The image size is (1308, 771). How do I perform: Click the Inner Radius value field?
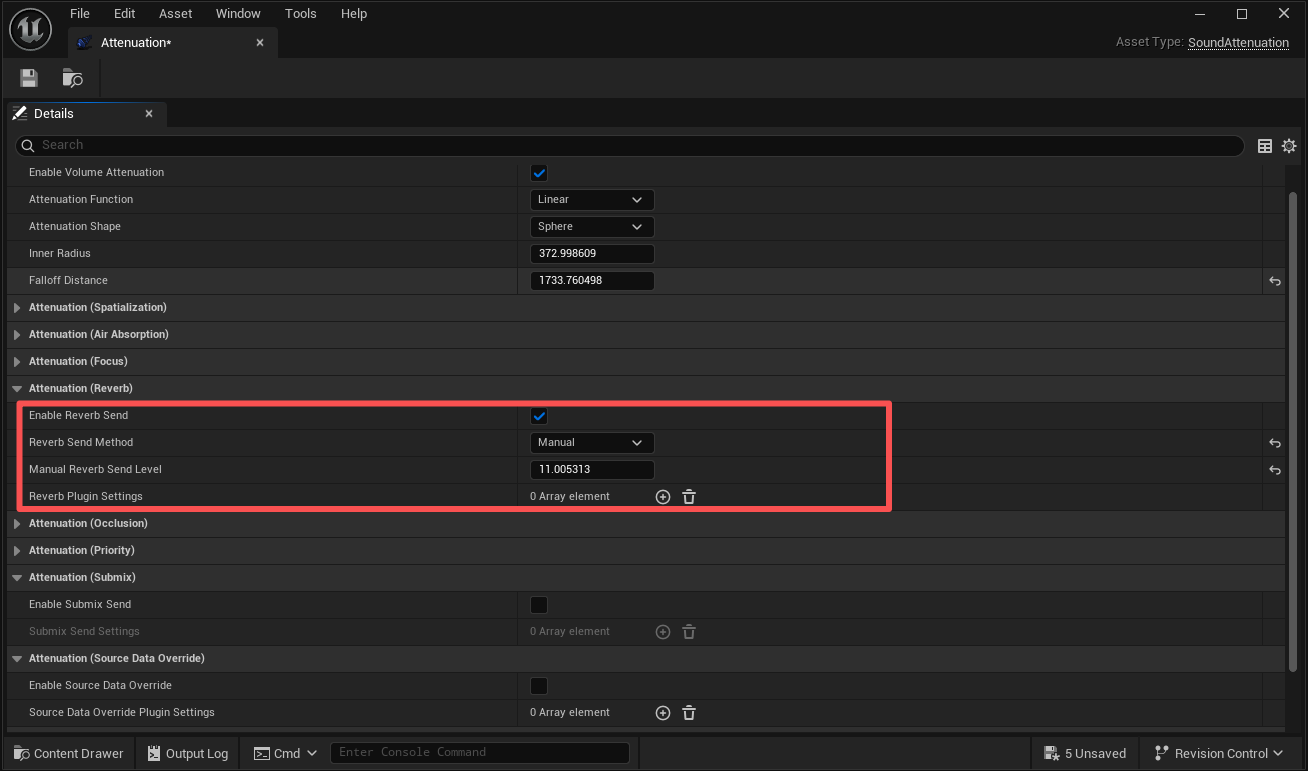[591, 254]
